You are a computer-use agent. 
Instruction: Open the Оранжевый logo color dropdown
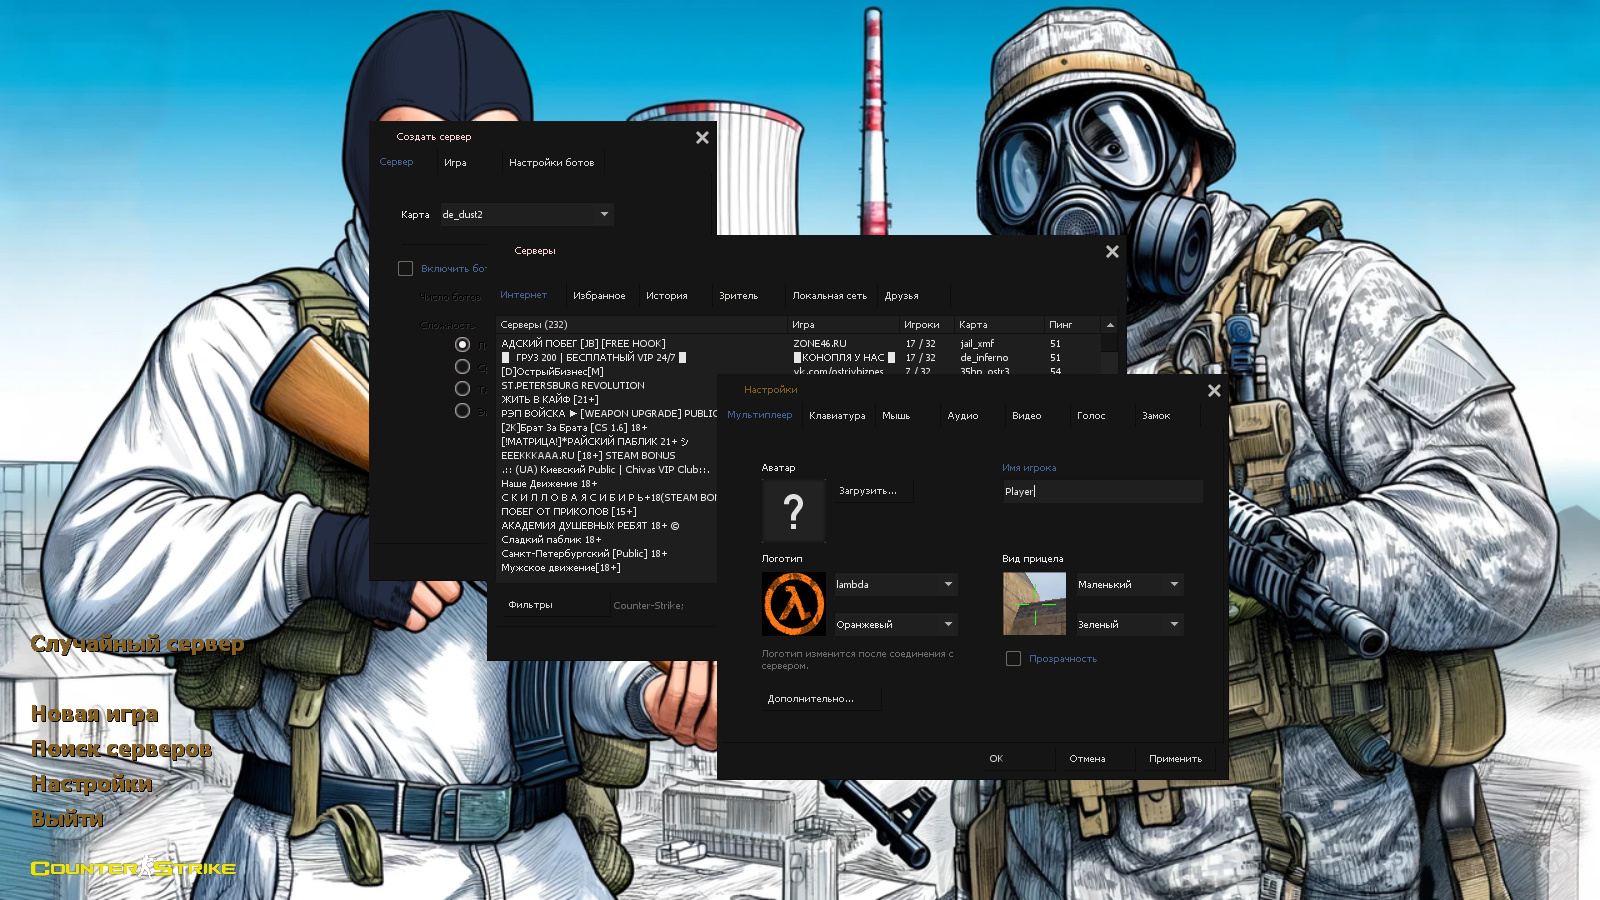pyautogui.click(x=896, y=625)
